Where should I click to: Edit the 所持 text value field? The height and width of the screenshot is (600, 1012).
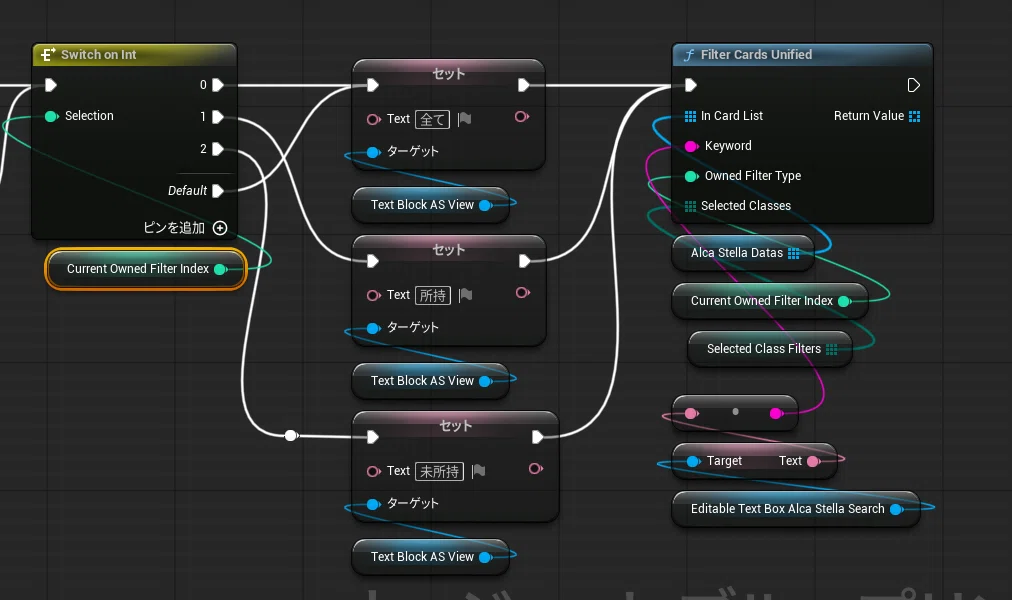click(433, 295)
